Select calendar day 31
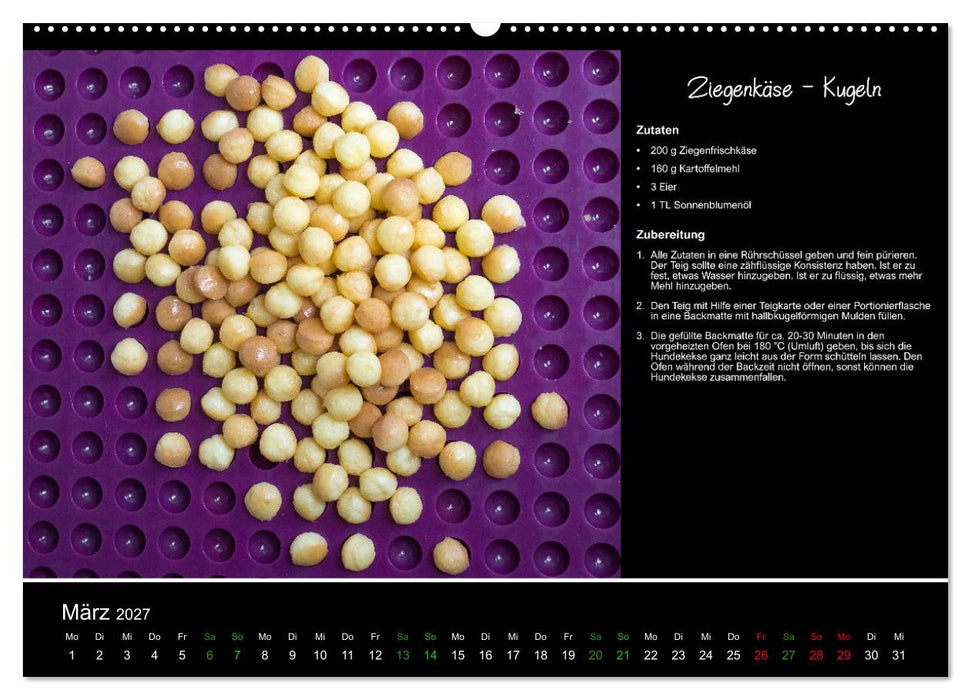 [x=899, y=655]
